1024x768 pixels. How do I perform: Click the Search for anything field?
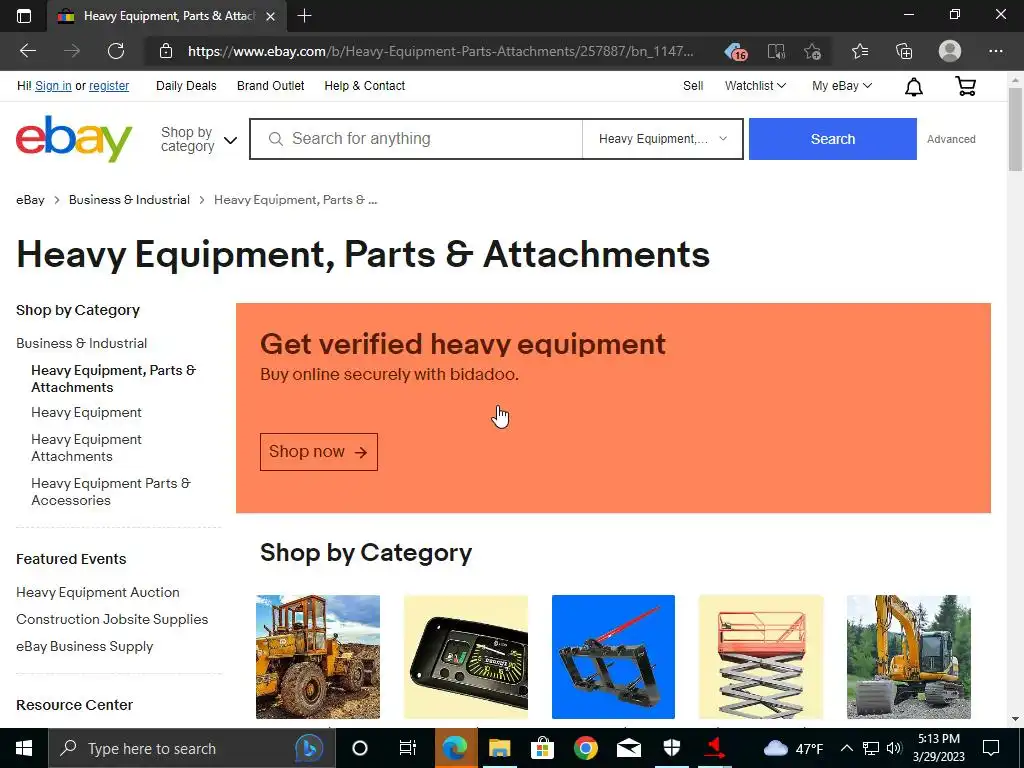[417, 138]
